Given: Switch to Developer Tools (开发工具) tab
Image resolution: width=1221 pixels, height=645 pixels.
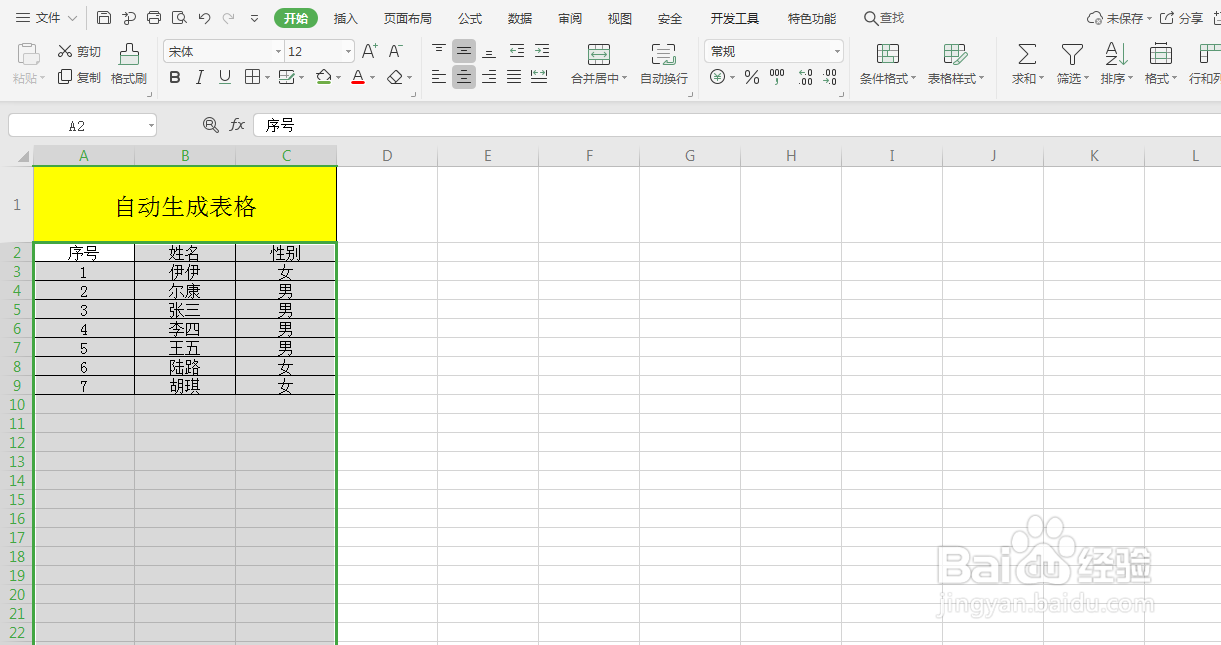Looking at the screenshot, I should click(x=735, y=18).
